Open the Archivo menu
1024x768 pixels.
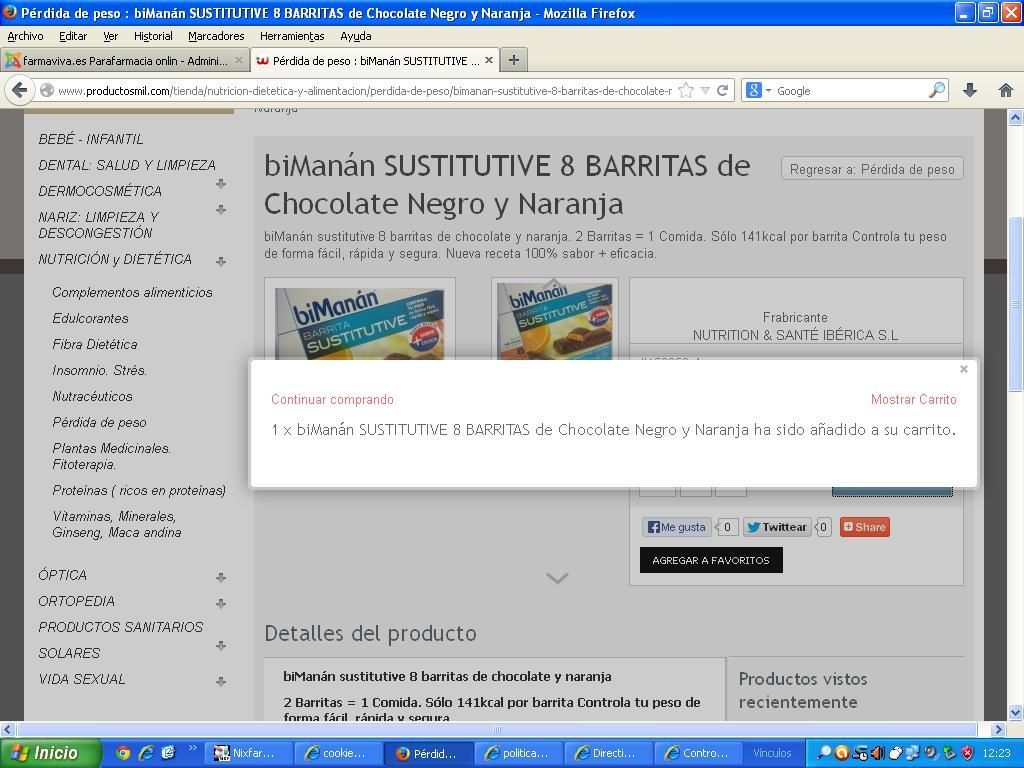point(25,36)
